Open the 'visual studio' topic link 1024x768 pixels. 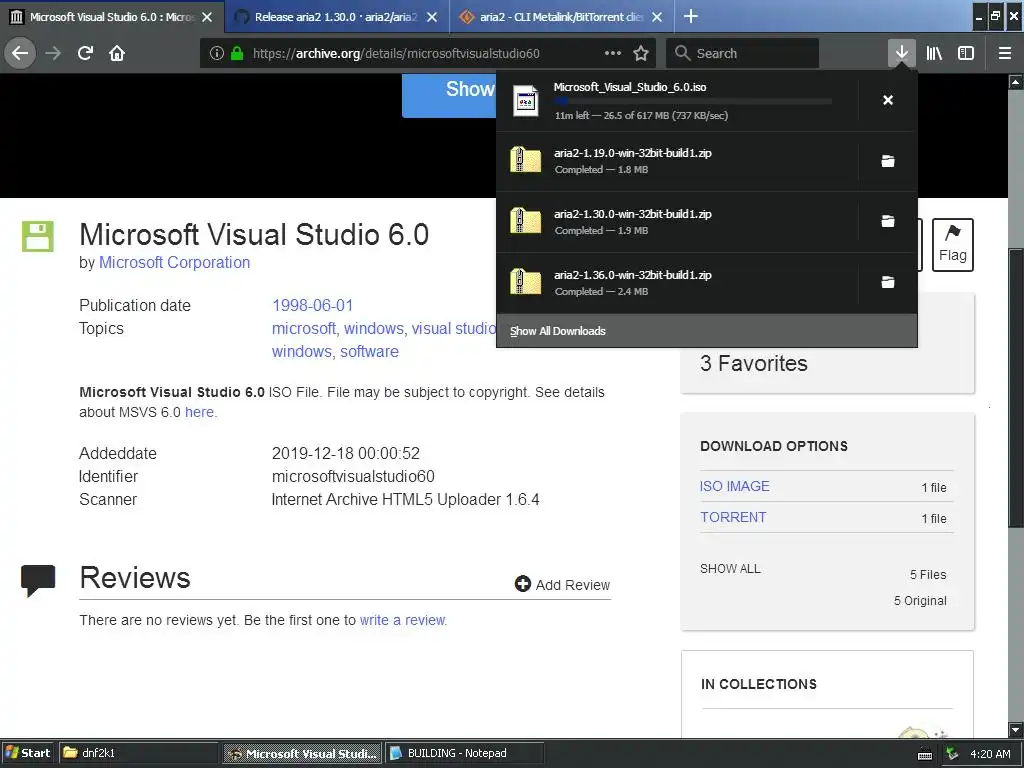coord(453,328)
